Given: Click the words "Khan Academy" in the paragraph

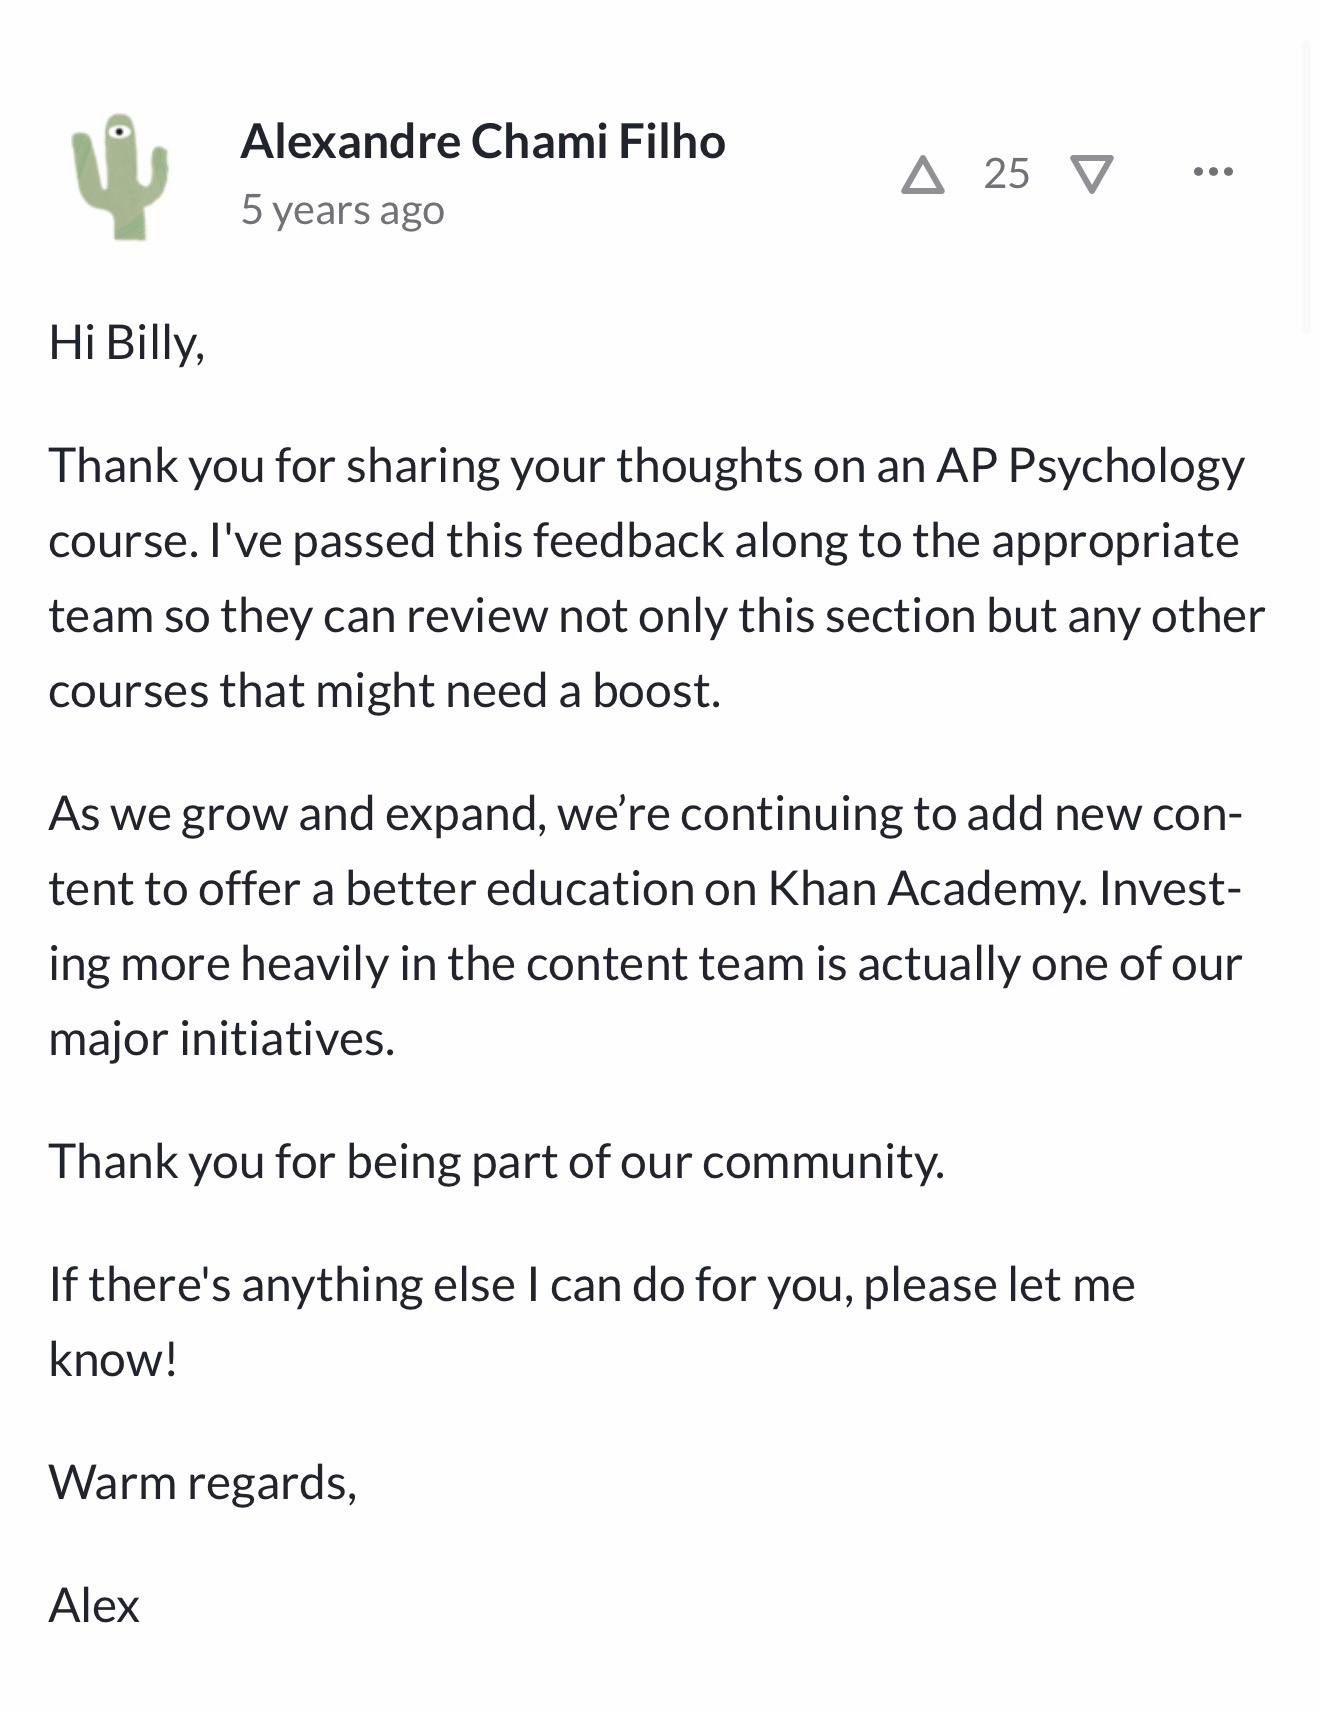Looking at the screenshot, I should pos(927,889).
